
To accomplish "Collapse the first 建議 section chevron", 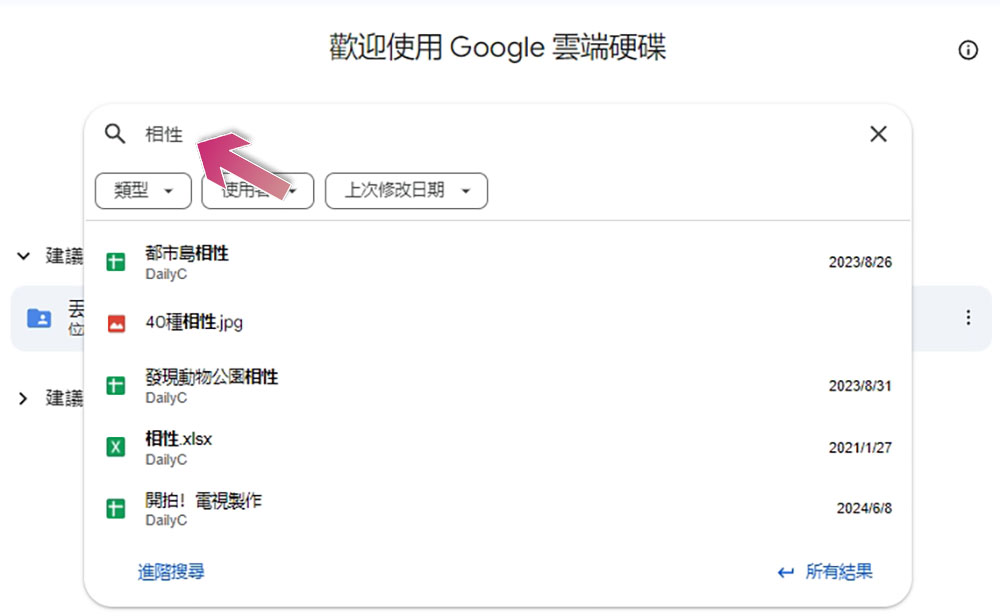I will coord(24,256).
